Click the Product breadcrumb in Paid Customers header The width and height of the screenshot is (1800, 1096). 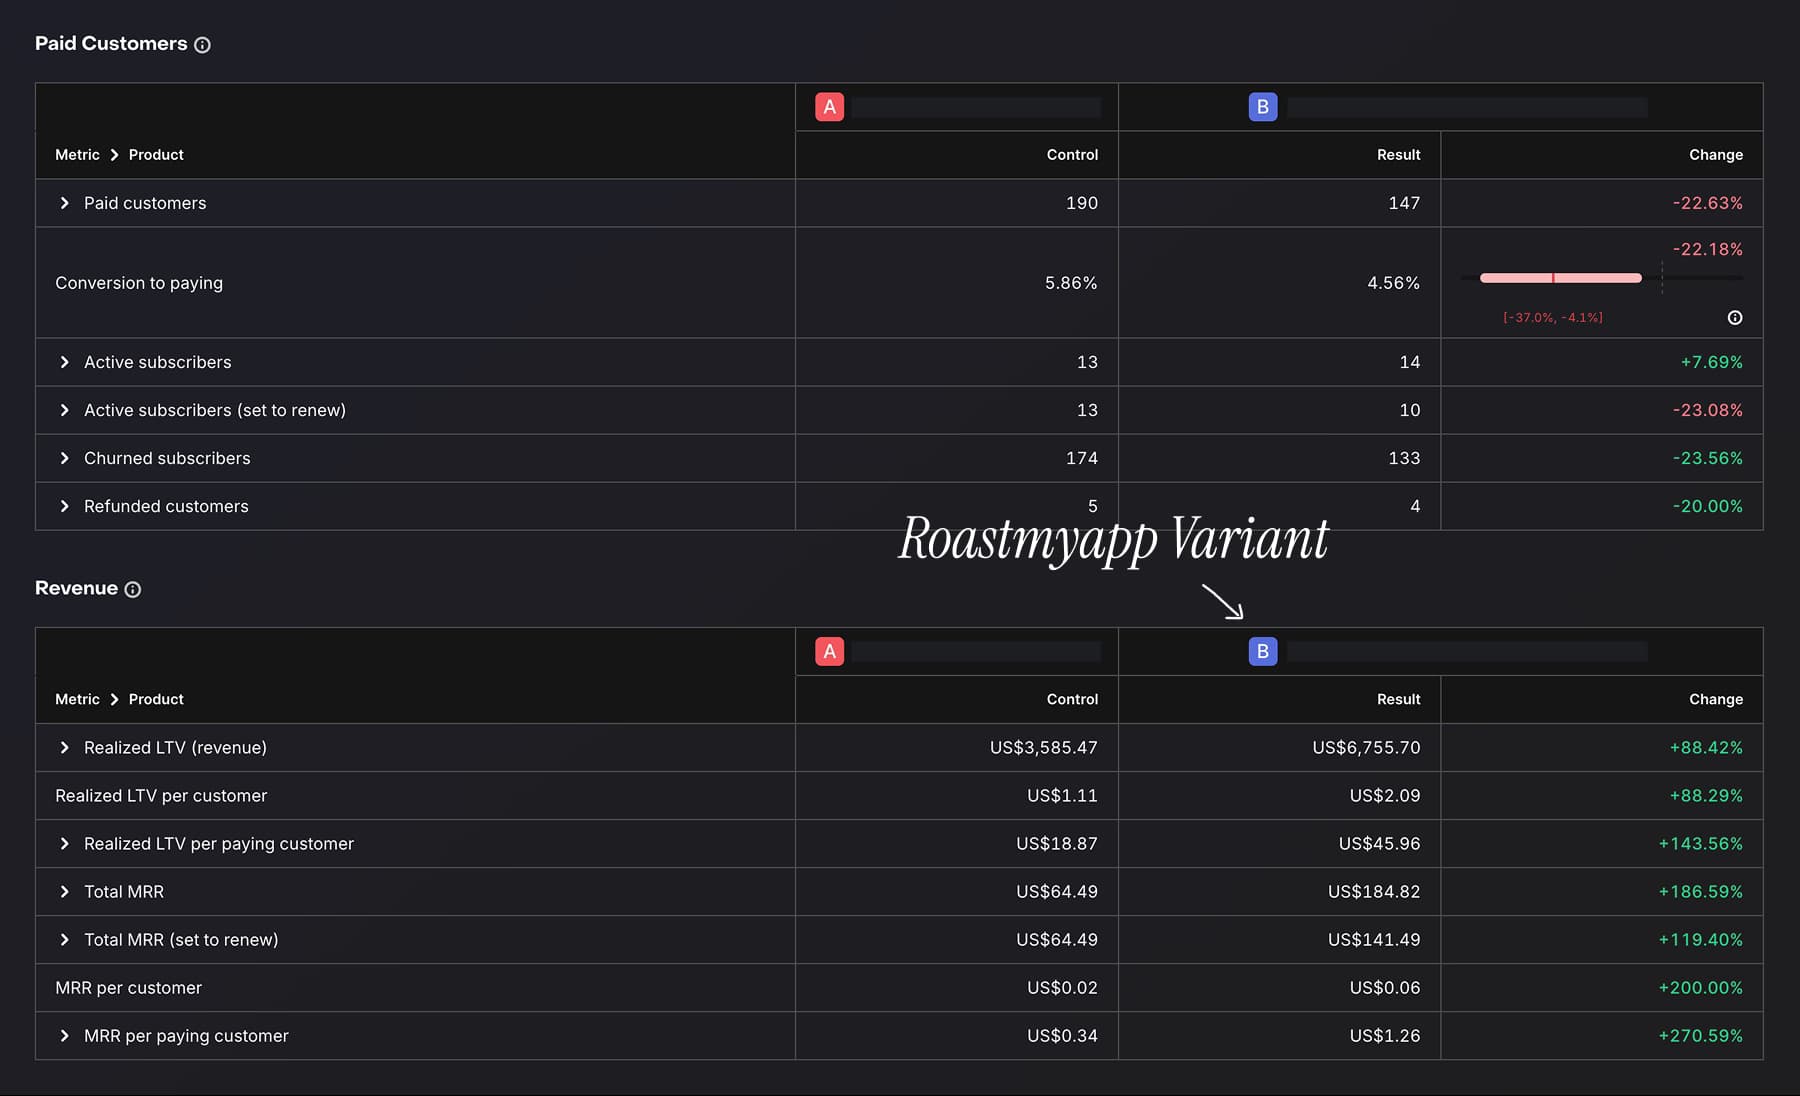pyautogui.click(x=156, y=155)
